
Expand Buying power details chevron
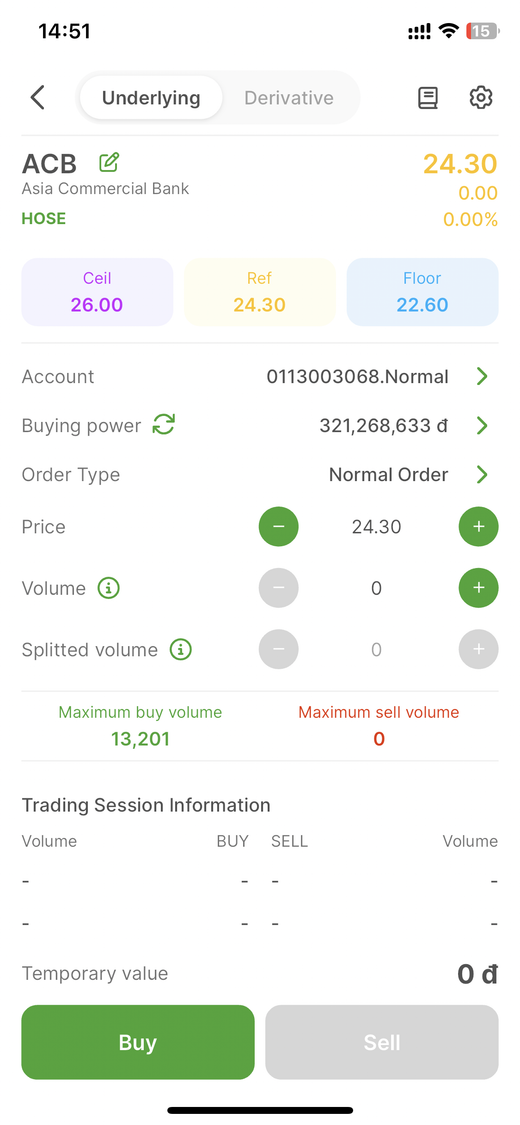coord(482,425)
